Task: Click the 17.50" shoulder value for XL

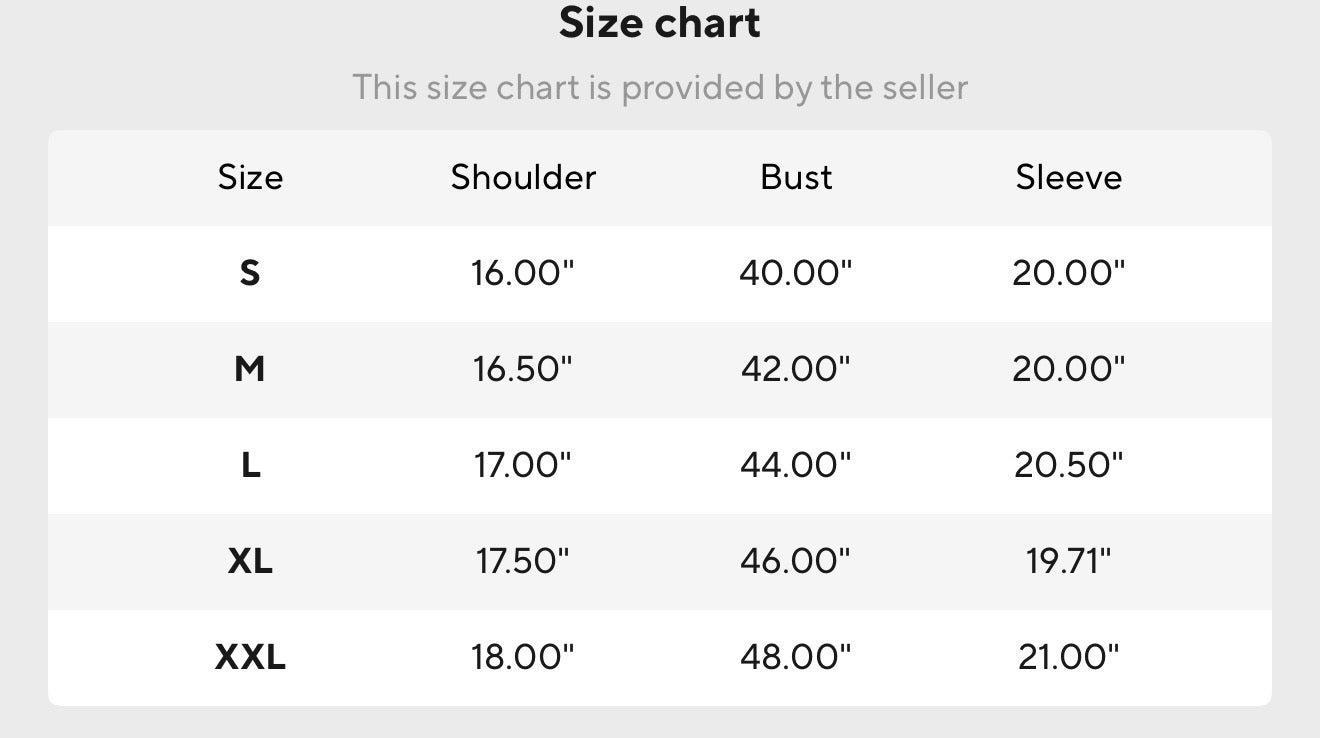Action: pos(523,561)
